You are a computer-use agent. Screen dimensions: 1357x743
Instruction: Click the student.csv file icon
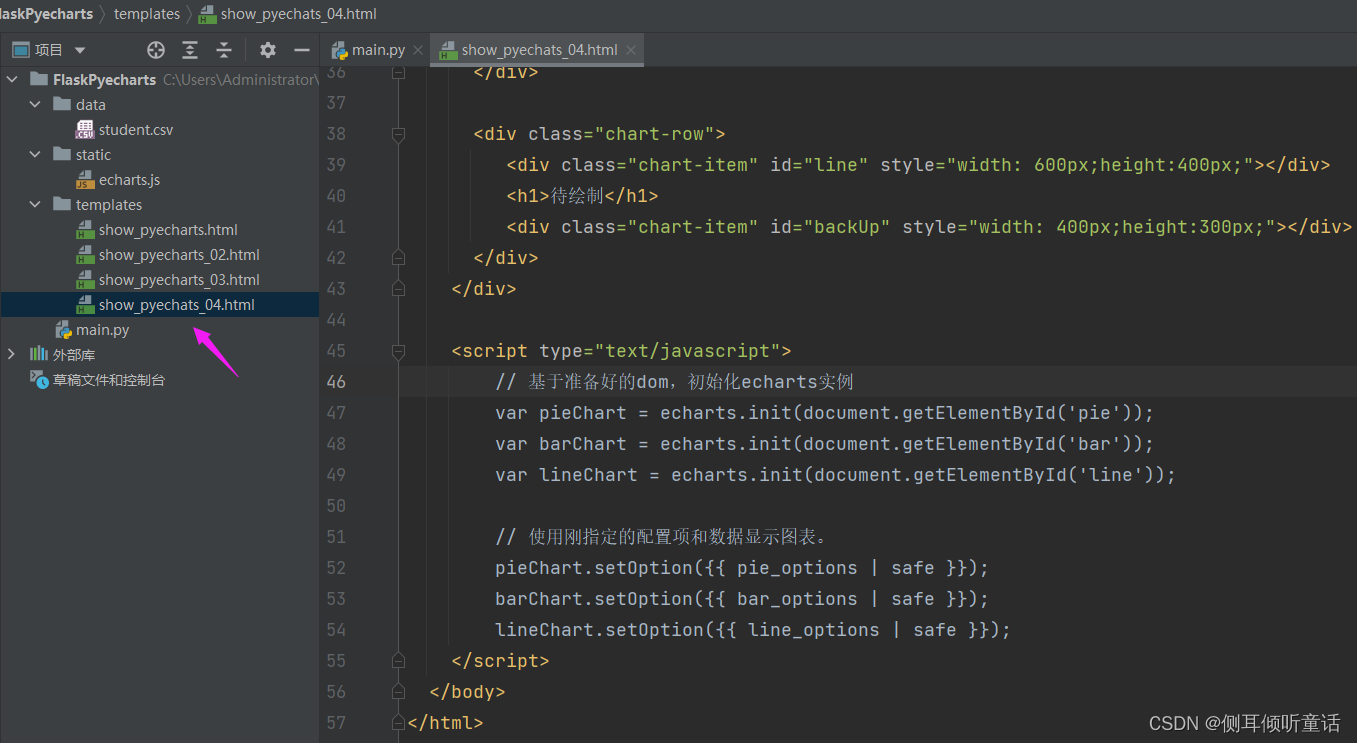[85, 129]
